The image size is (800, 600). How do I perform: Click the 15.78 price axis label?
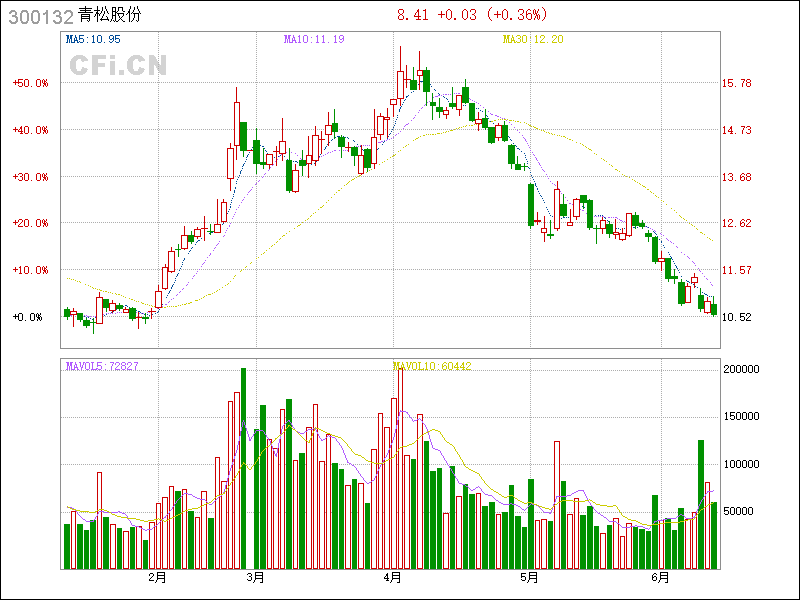(x=736, y=83)
